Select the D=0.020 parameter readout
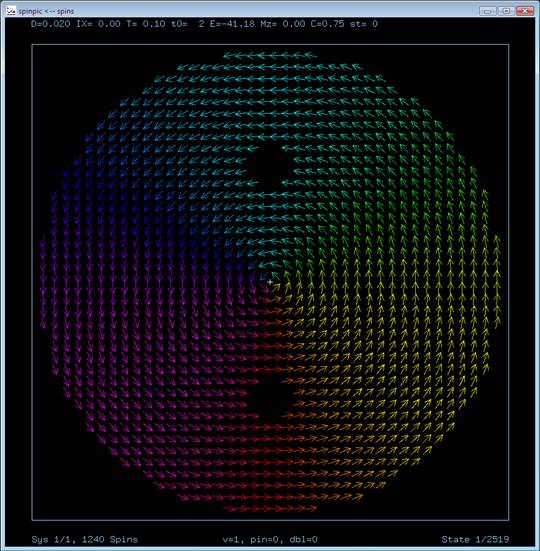The width and height of the screenshot is (540, 551). (x=51, y=24)
